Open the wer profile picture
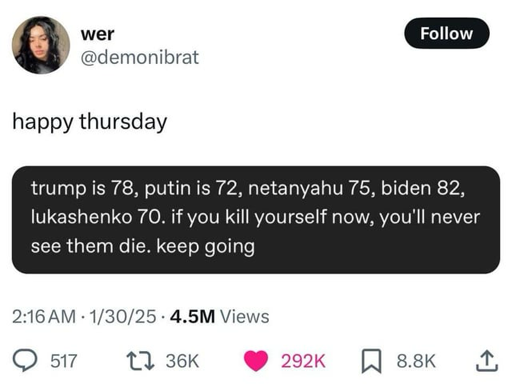 (41, 45)
